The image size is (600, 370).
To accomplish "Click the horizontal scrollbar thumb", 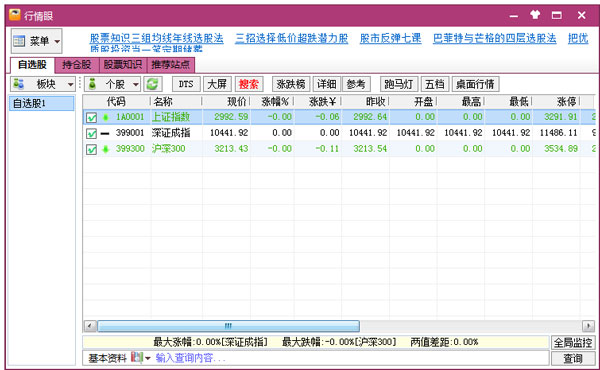I will (228, 326).
